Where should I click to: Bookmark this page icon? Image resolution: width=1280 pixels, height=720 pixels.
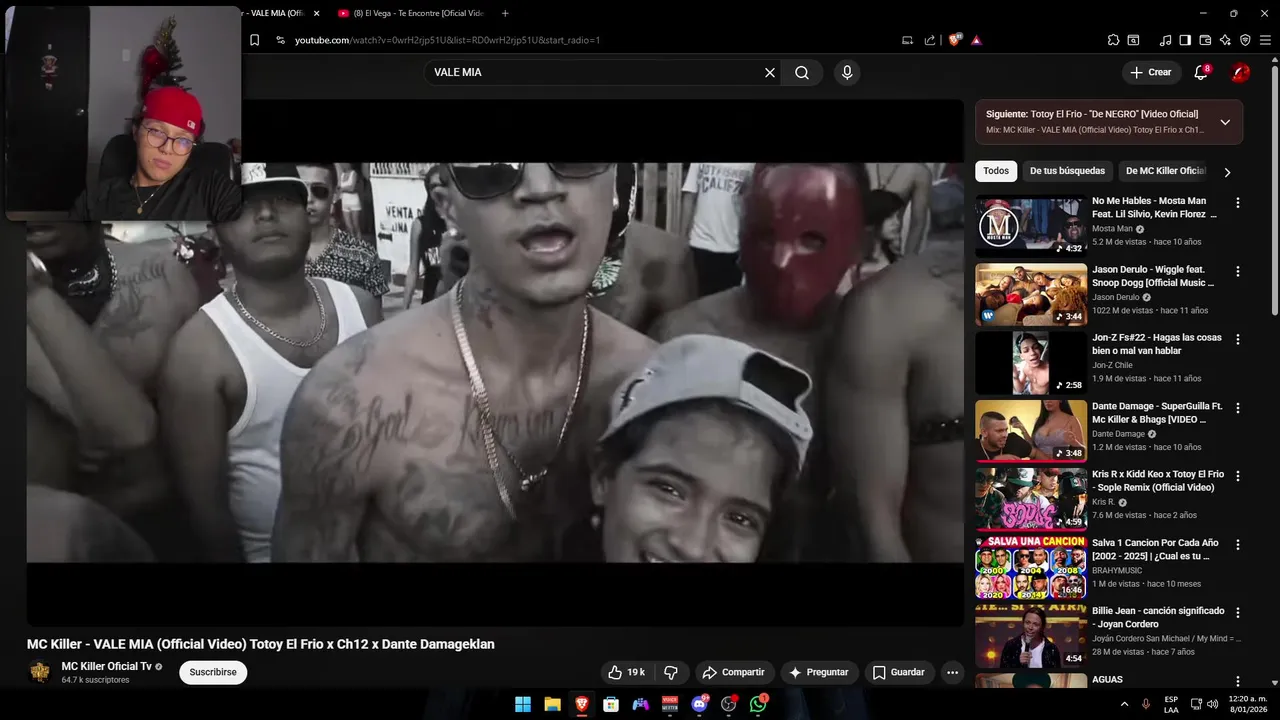(x=254, y=40)
